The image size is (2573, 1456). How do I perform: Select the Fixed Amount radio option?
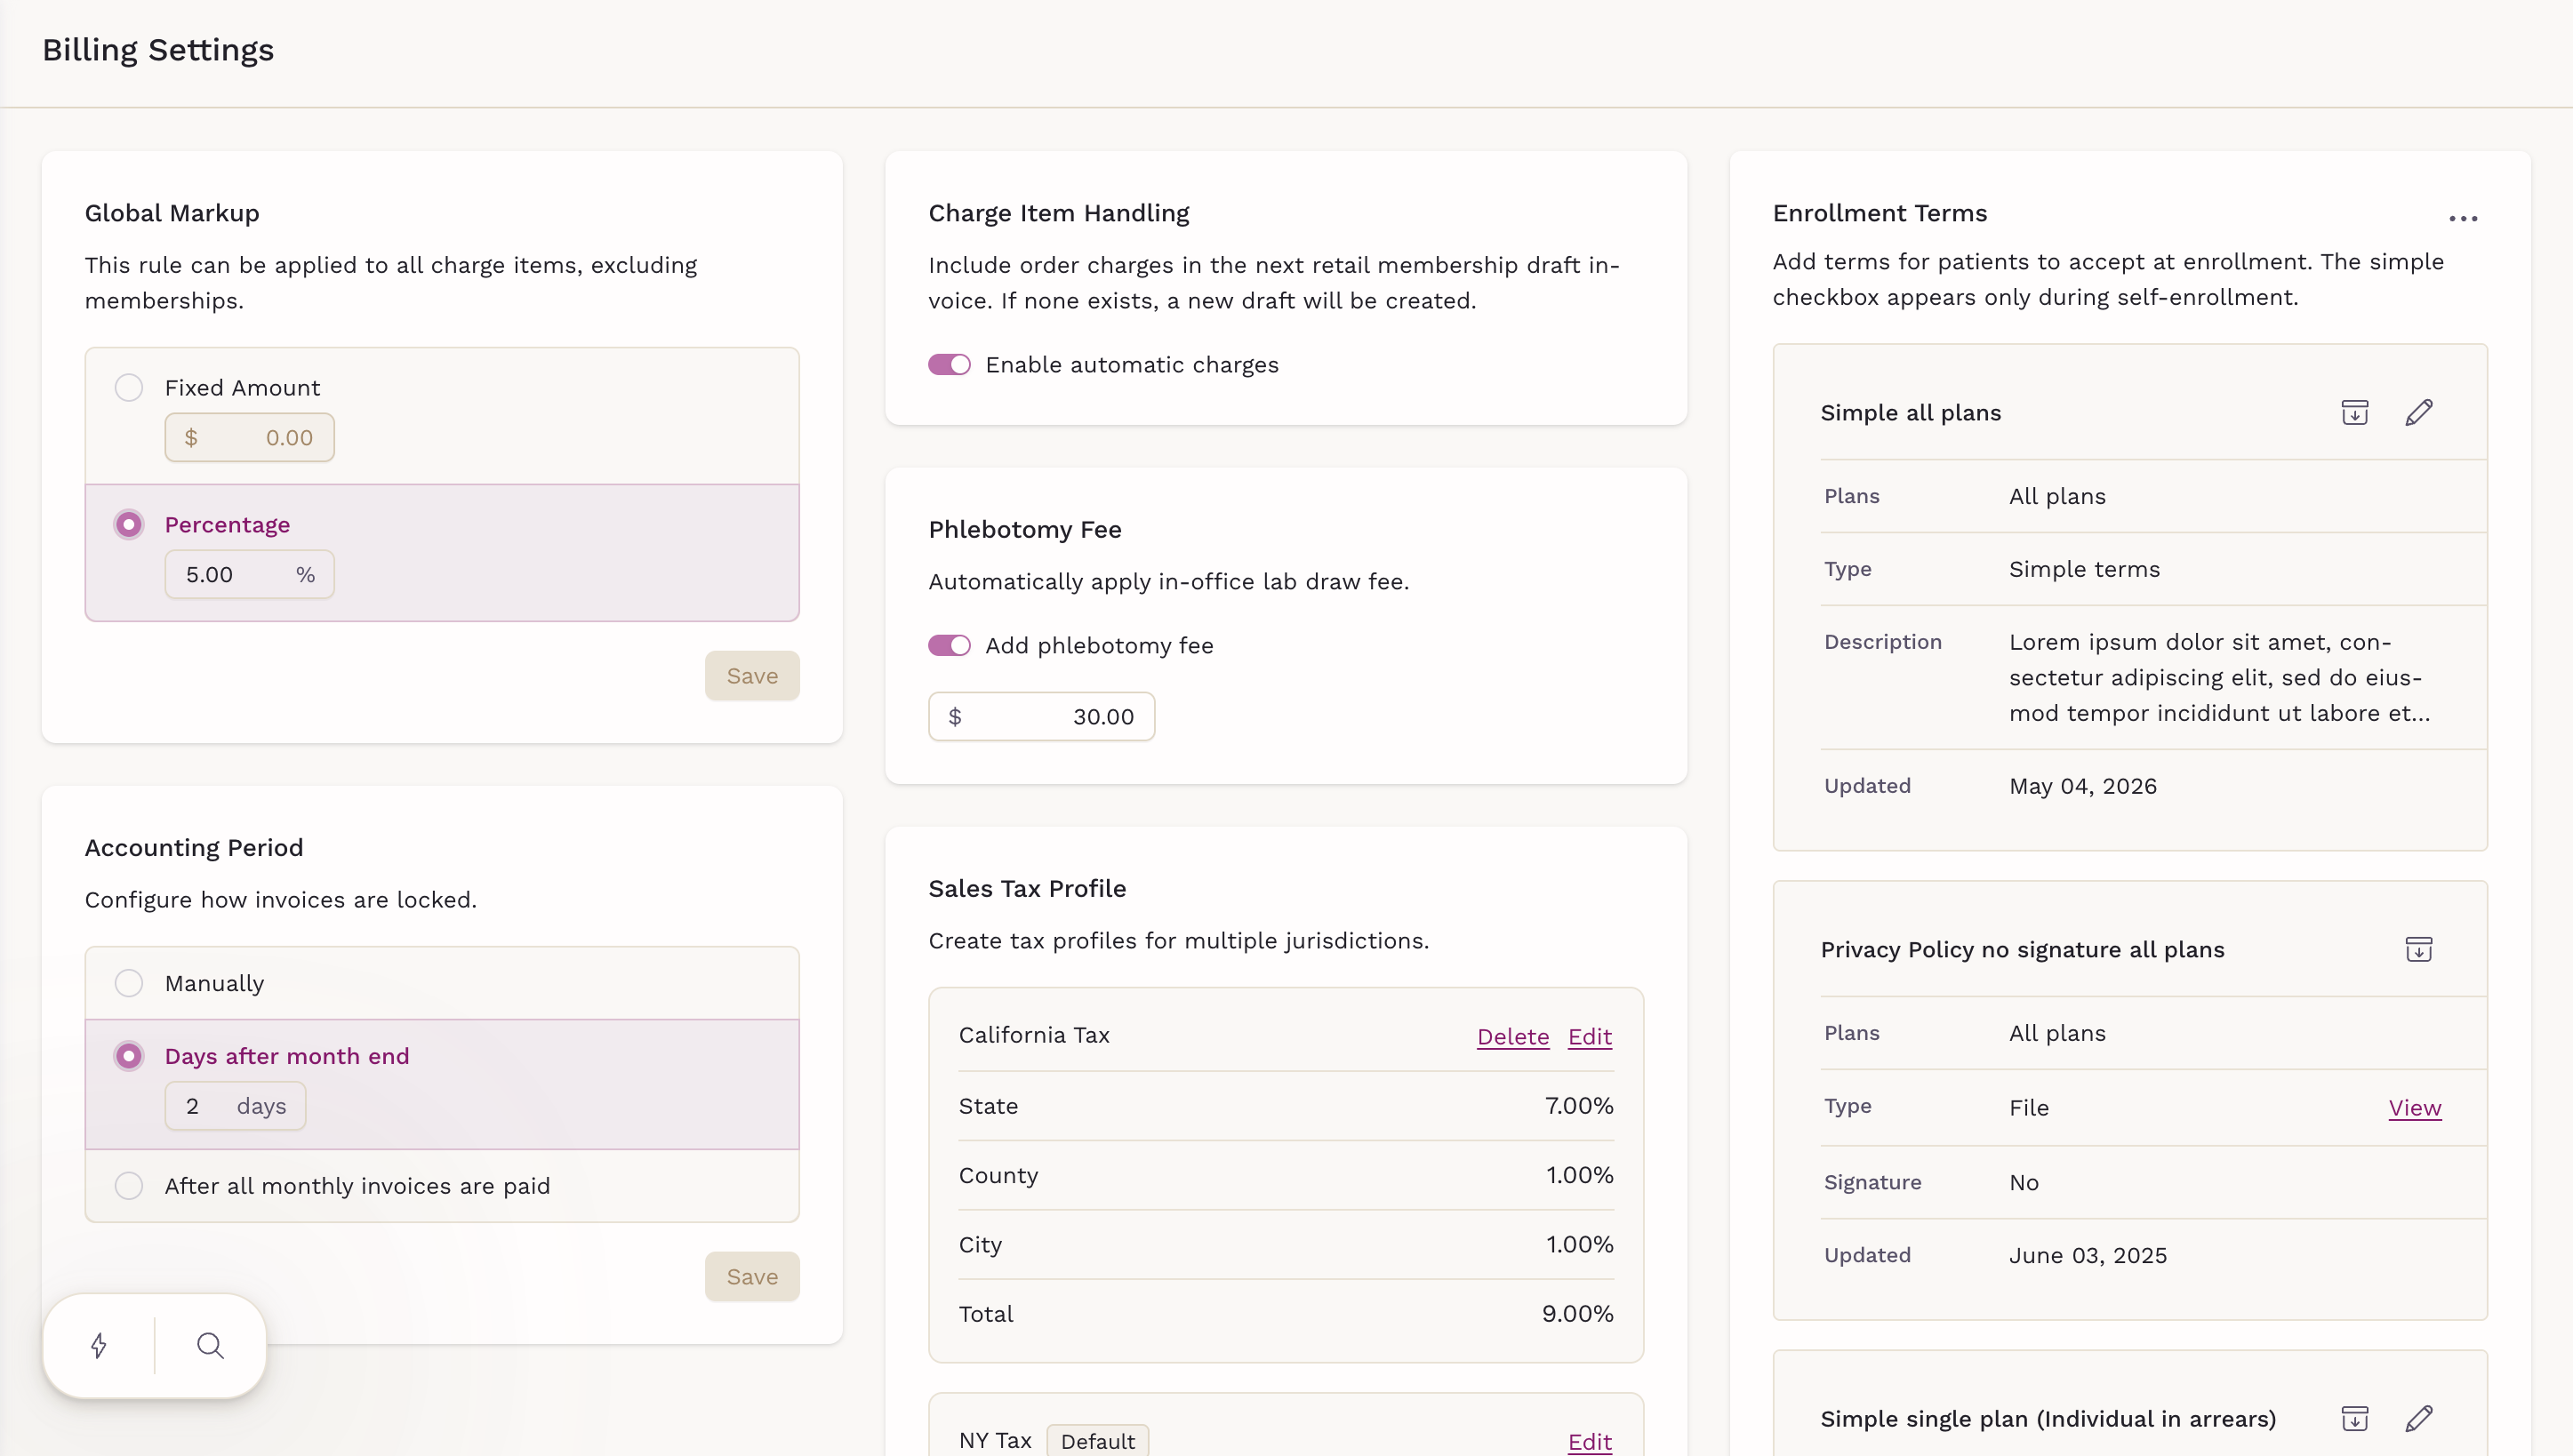[x=129, y=388]
